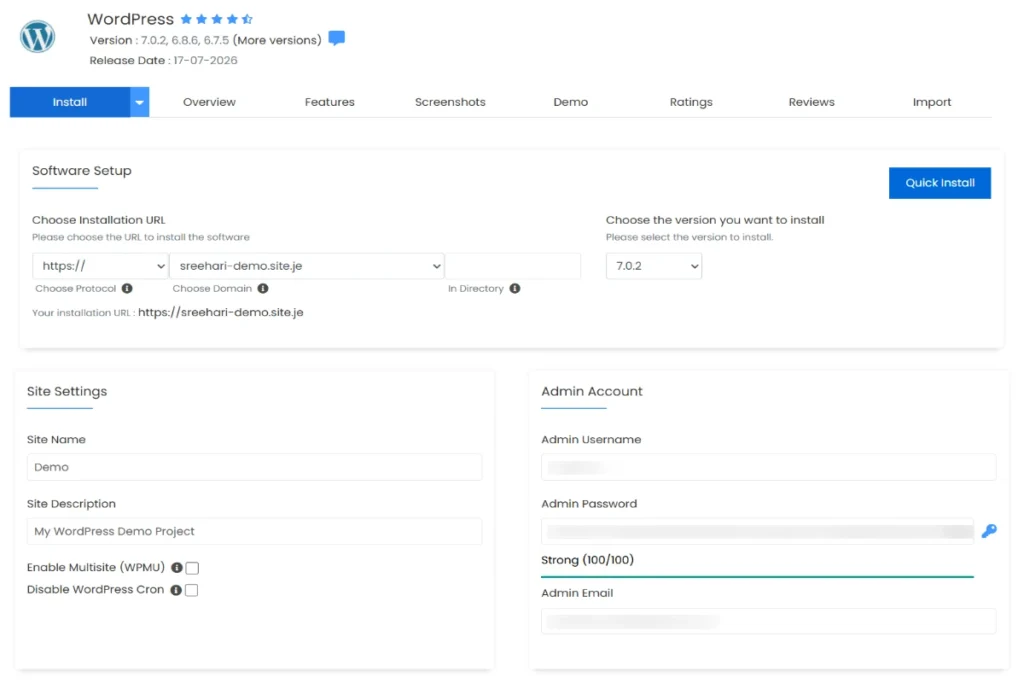Viewport: 1024px width, 683px height.
Task: Click the Admin Password field
Action: 758,531
